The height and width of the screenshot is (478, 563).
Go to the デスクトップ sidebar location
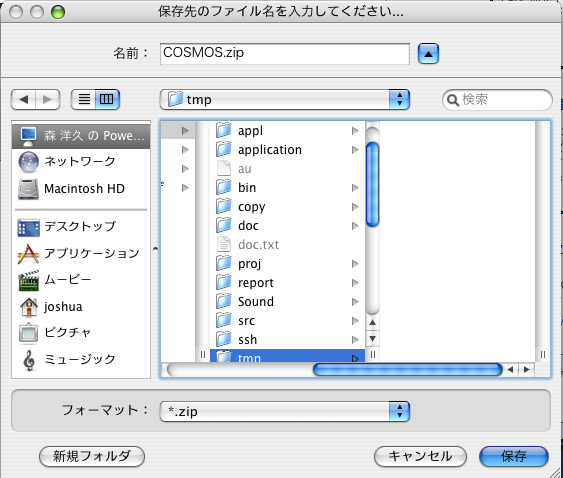point(81,227)
